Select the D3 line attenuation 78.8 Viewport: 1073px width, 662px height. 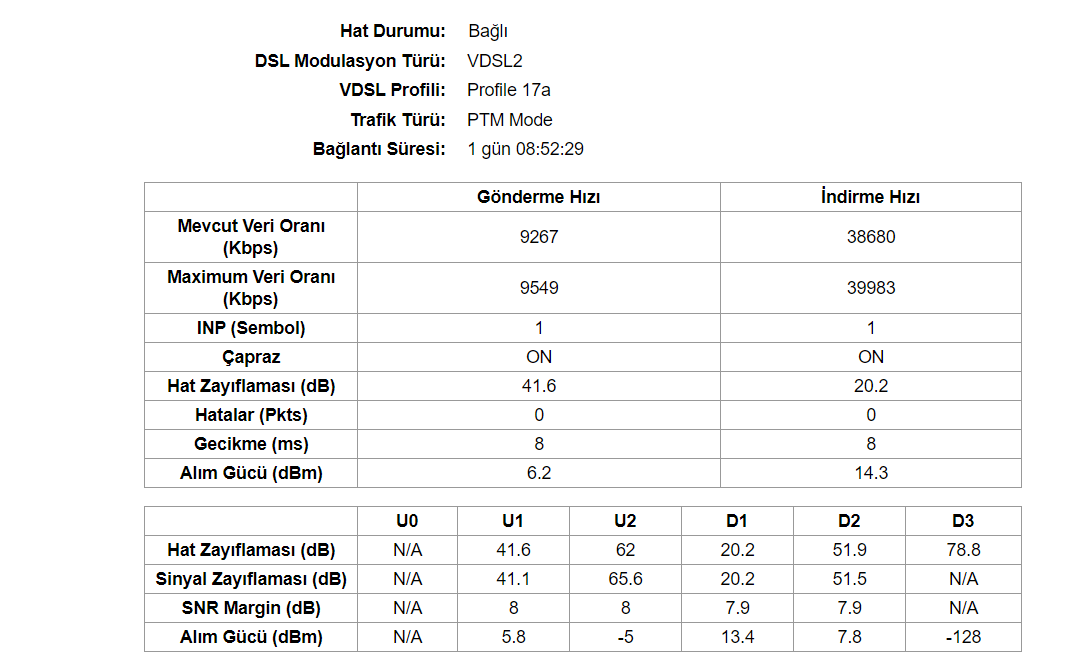(963, 550)
